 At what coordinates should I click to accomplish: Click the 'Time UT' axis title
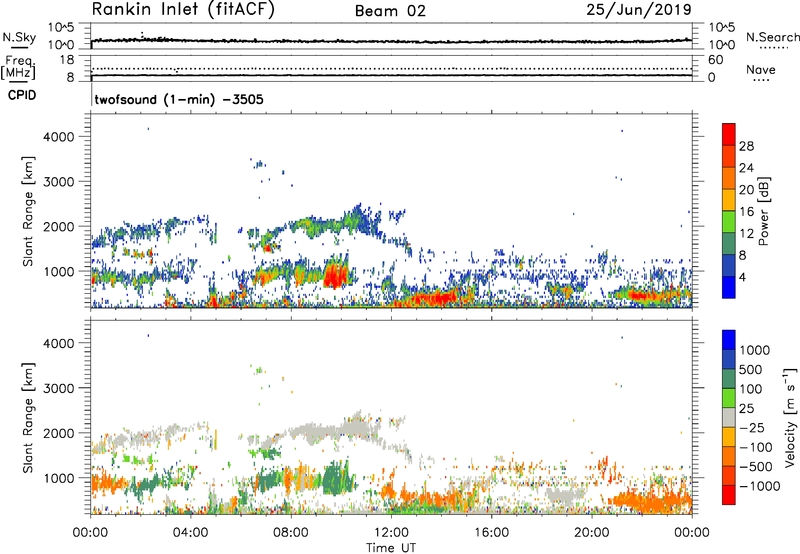click(391, 548)
